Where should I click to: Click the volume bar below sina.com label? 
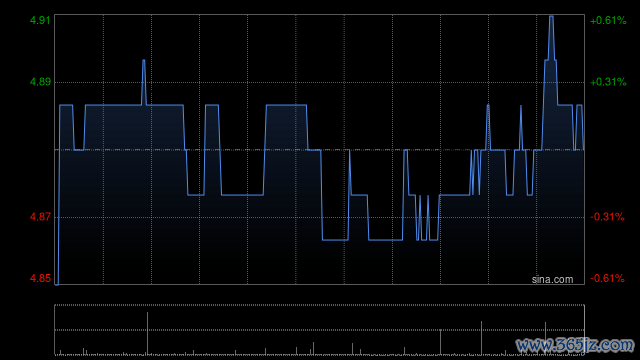[545, 338]
